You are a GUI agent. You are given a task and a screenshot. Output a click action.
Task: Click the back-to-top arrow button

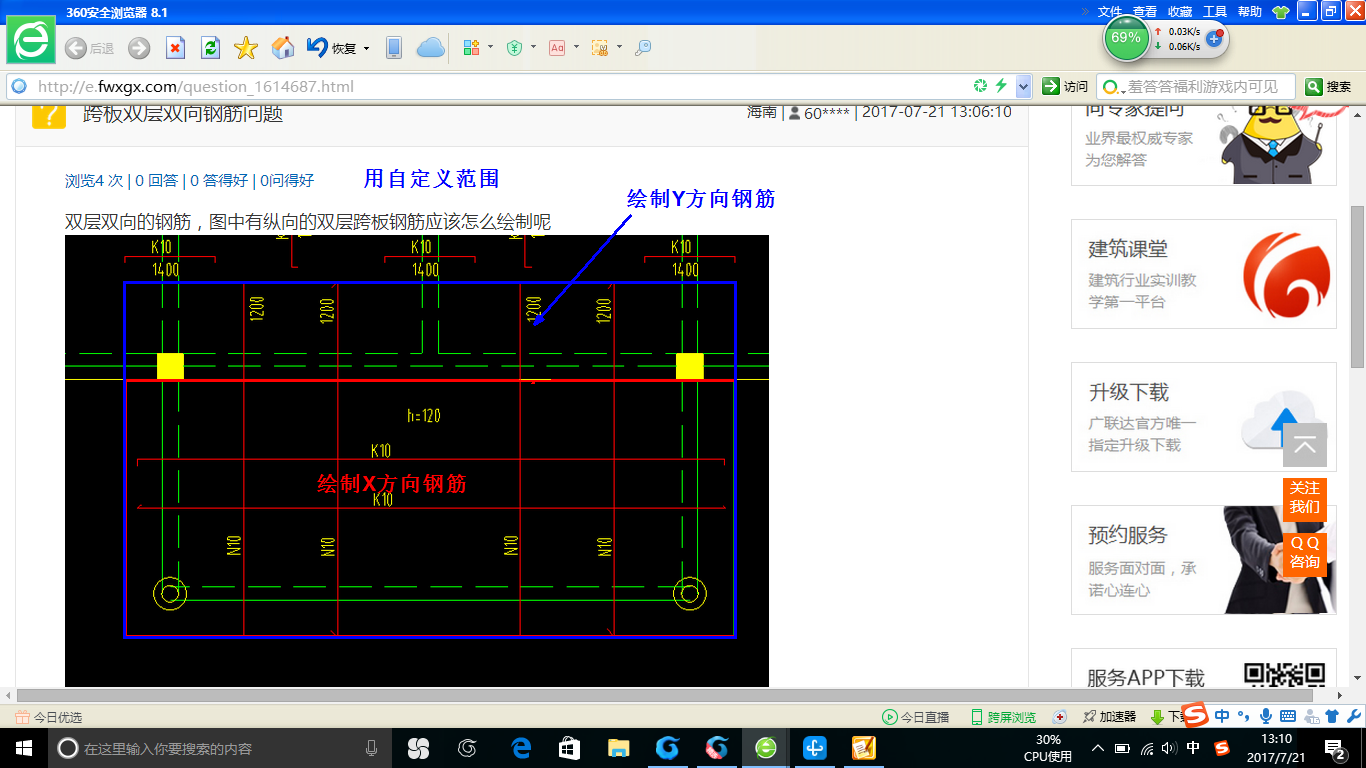click(x=1305, y=446)
